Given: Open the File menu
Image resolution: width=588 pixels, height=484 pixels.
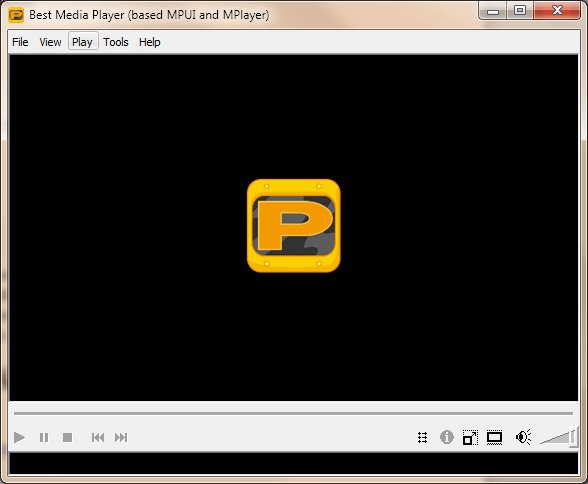Looking at the screenshot, I should (20, 42).
